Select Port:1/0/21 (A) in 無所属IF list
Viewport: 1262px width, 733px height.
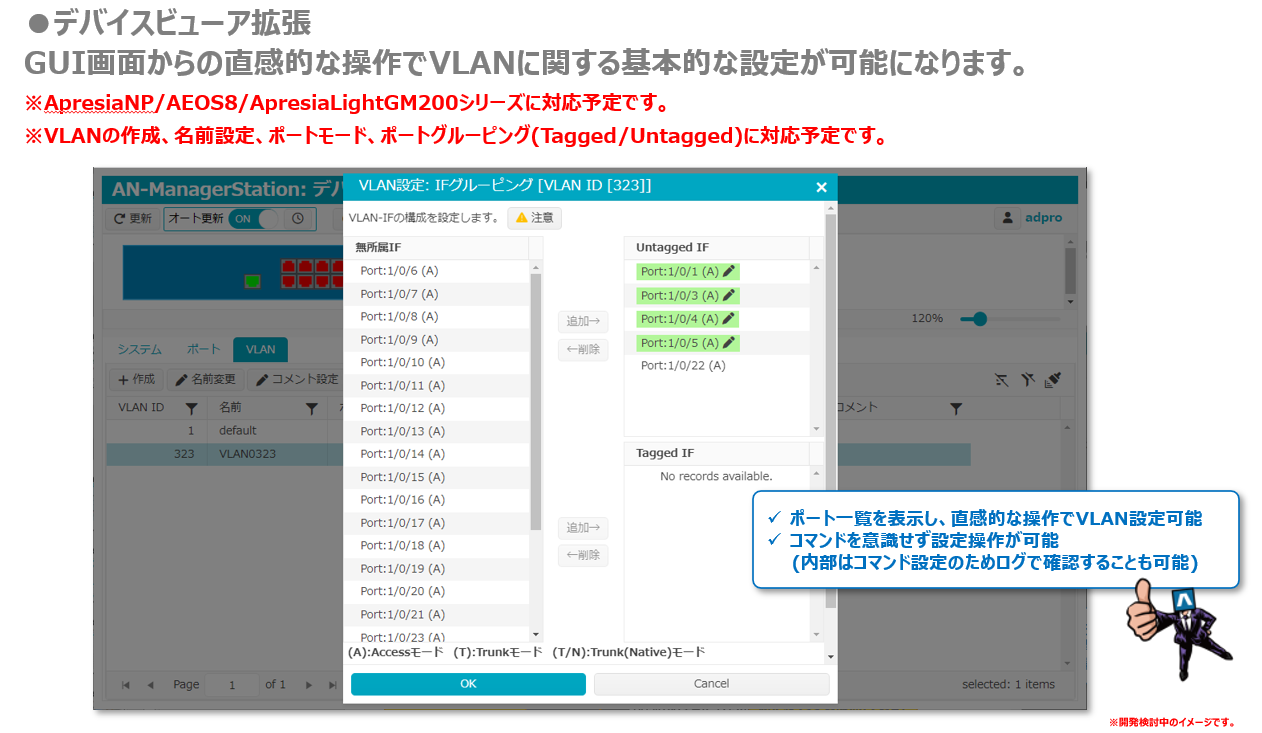436,615
